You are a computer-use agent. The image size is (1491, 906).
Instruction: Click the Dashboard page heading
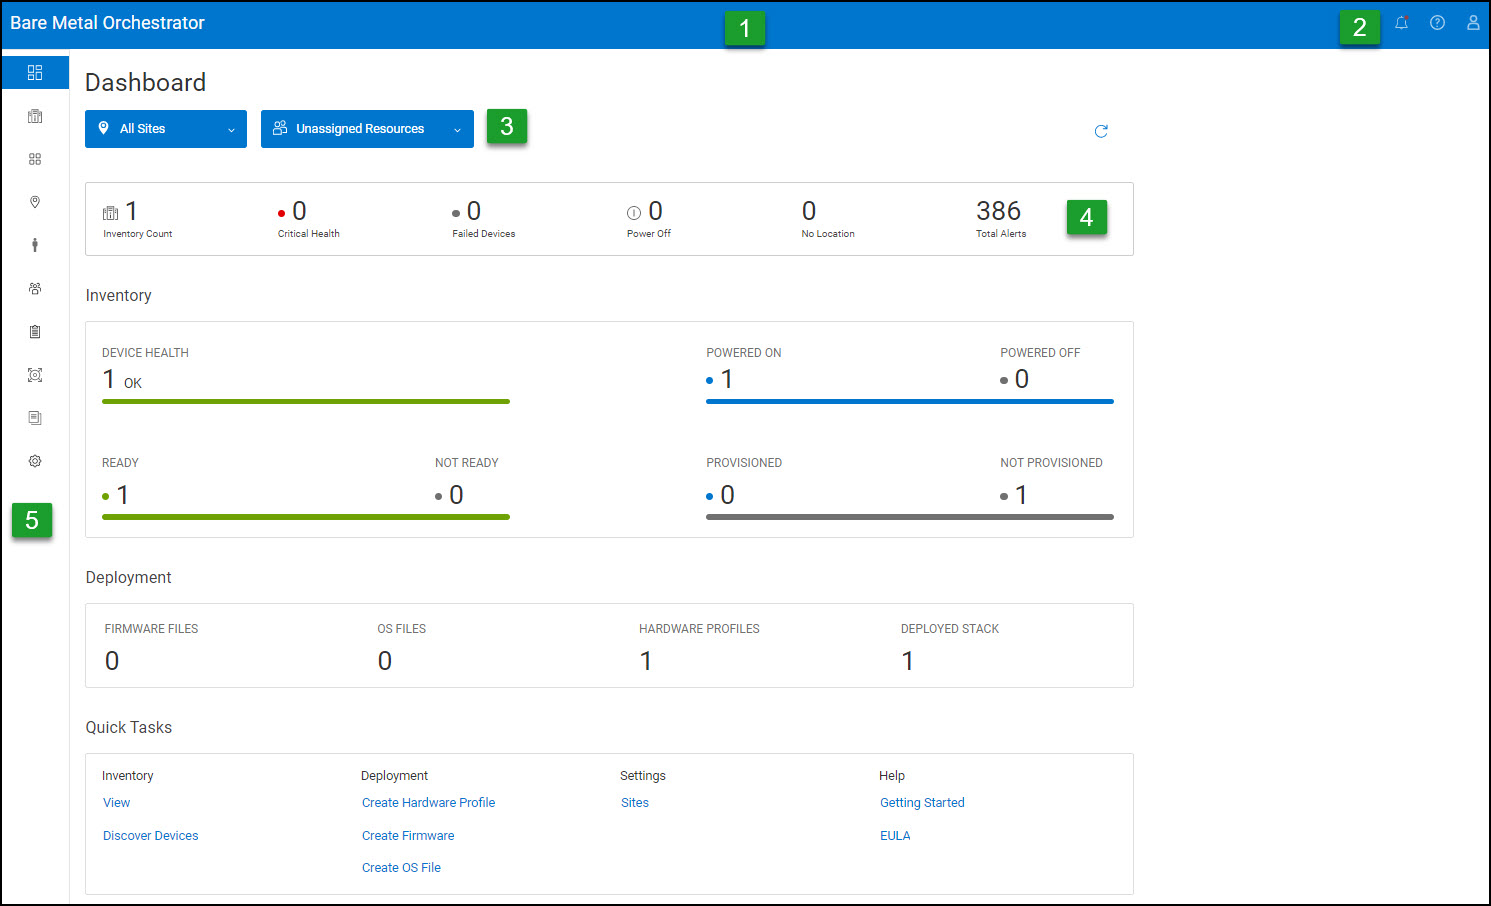coord(146,82)
